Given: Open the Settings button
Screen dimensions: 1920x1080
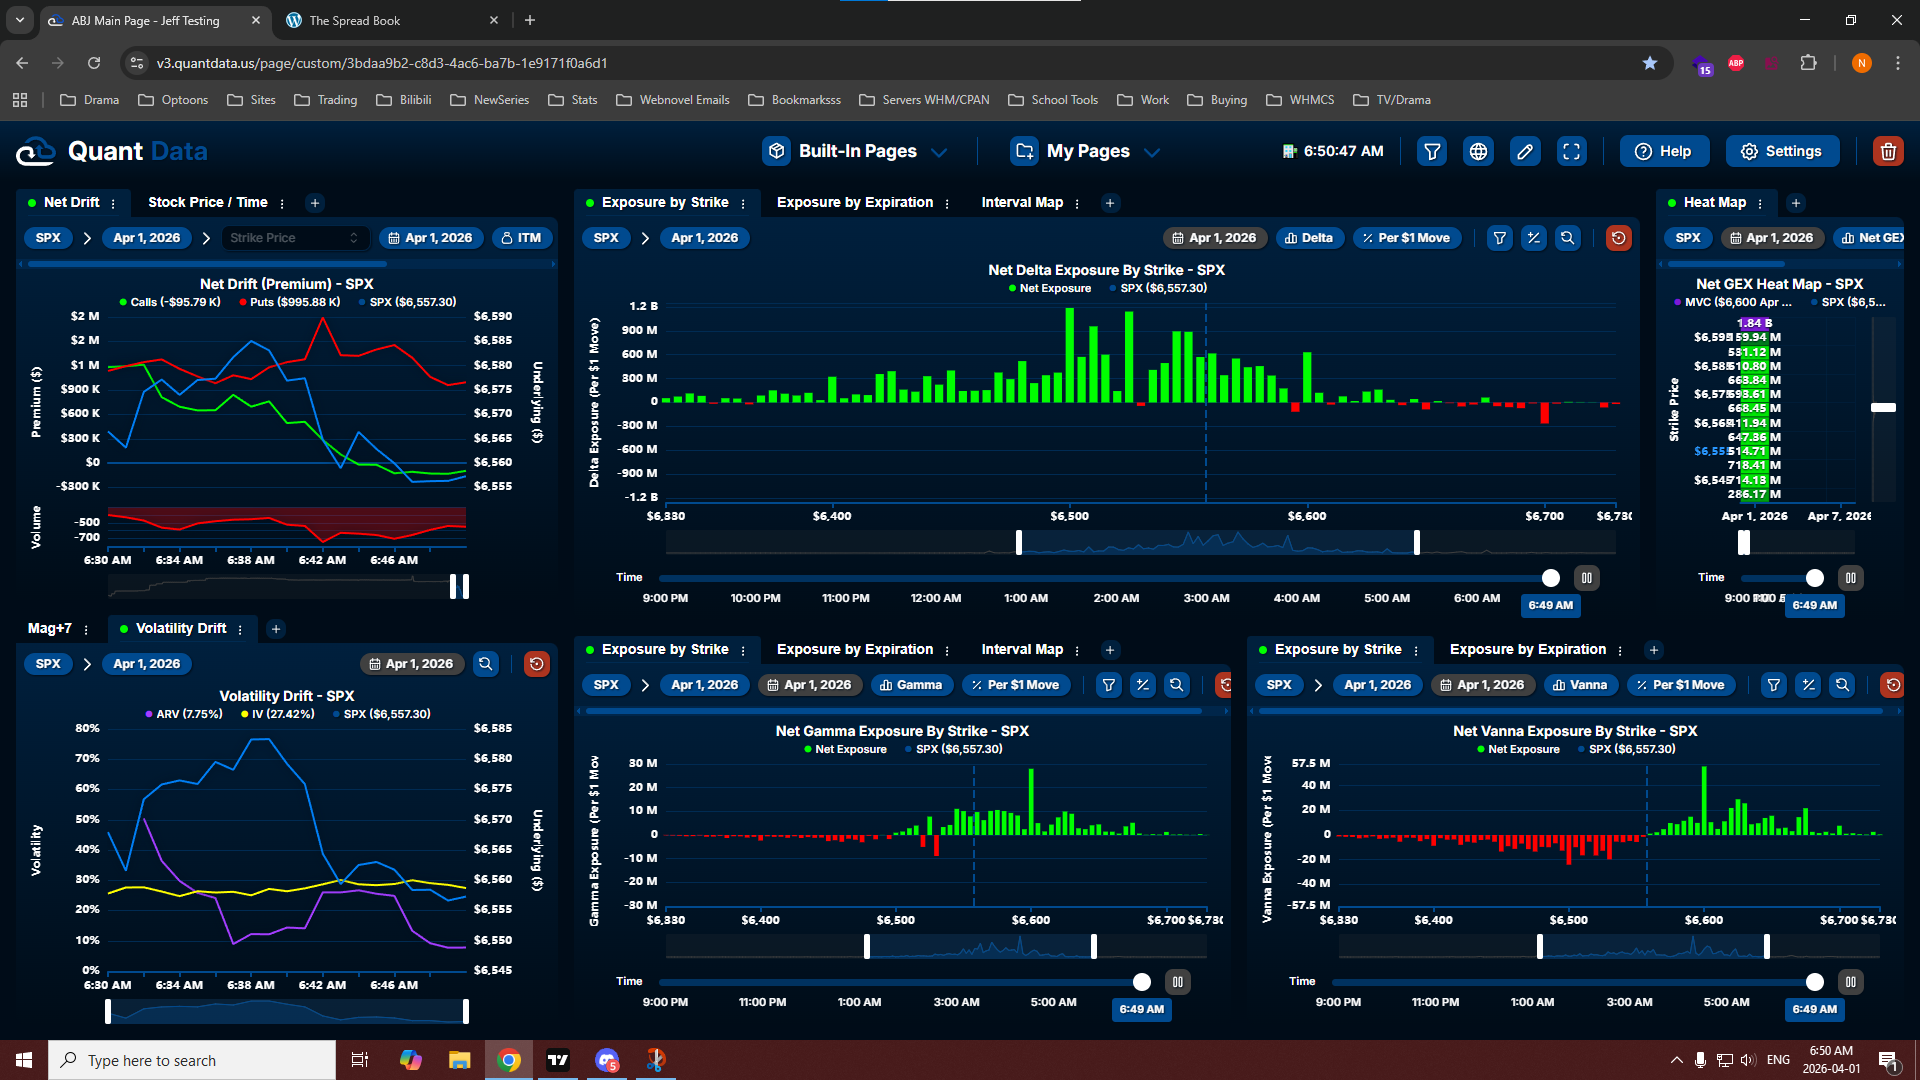Looking at the screenshot, I should click(1782, 151).
